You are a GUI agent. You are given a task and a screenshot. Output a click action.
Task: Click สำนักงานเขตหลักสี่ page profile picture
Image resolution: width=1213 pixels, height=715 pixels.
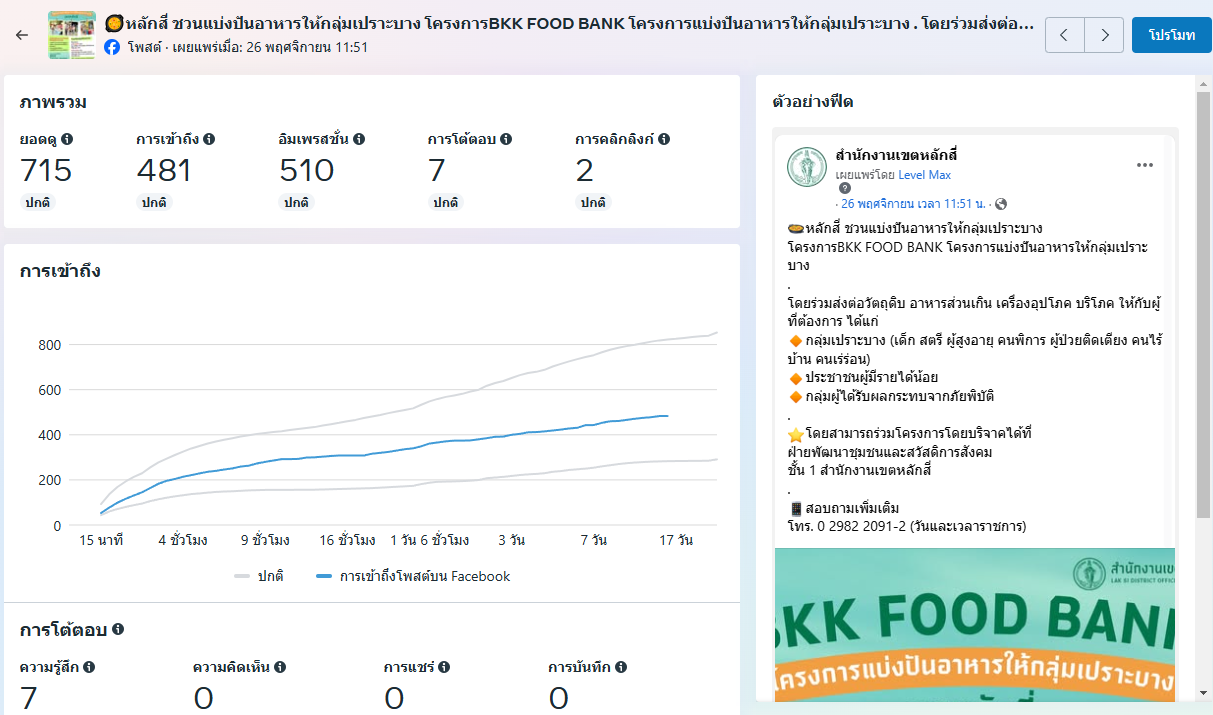pyautogui.click(x=806, y=167)
